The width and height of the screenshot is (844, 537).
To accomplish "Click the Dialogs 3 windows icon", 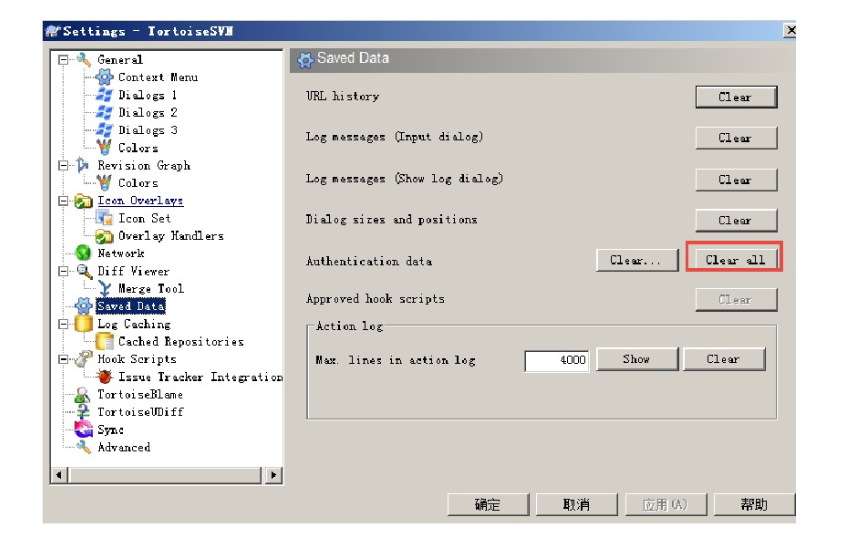I will 104,130.
